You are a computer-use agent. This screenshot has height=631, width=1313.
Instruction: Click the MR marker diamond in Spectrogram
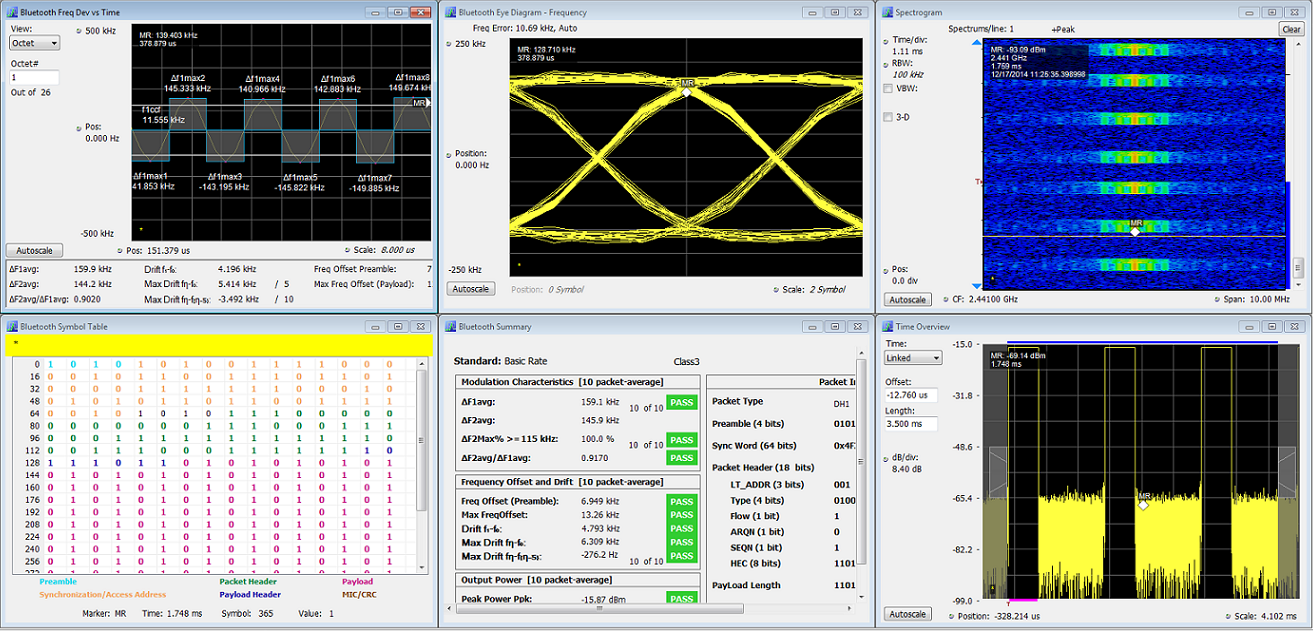tap(1135, 231)
